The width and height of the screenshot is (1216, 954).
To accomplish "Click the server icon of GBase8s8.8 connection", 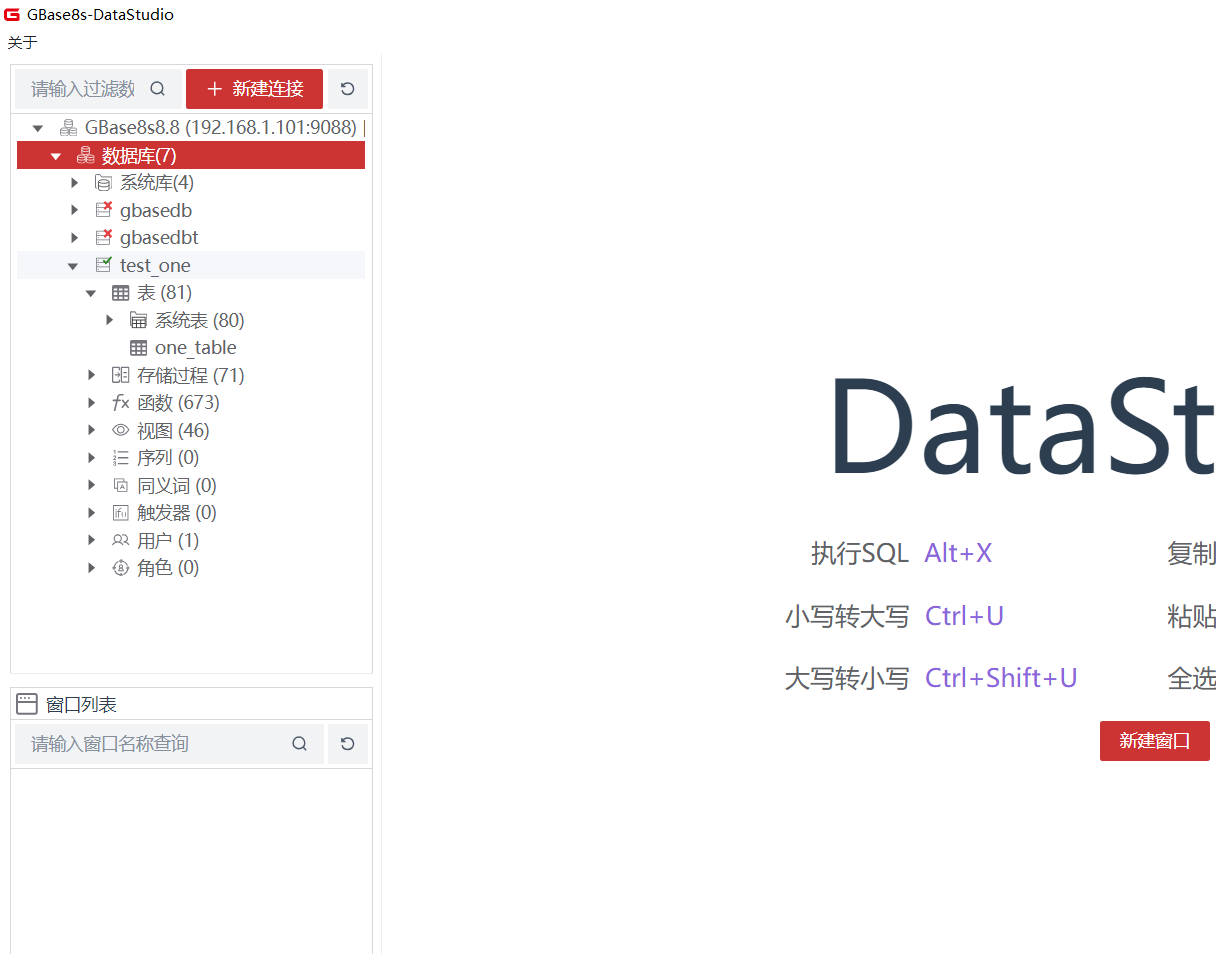I will [68, 128].
